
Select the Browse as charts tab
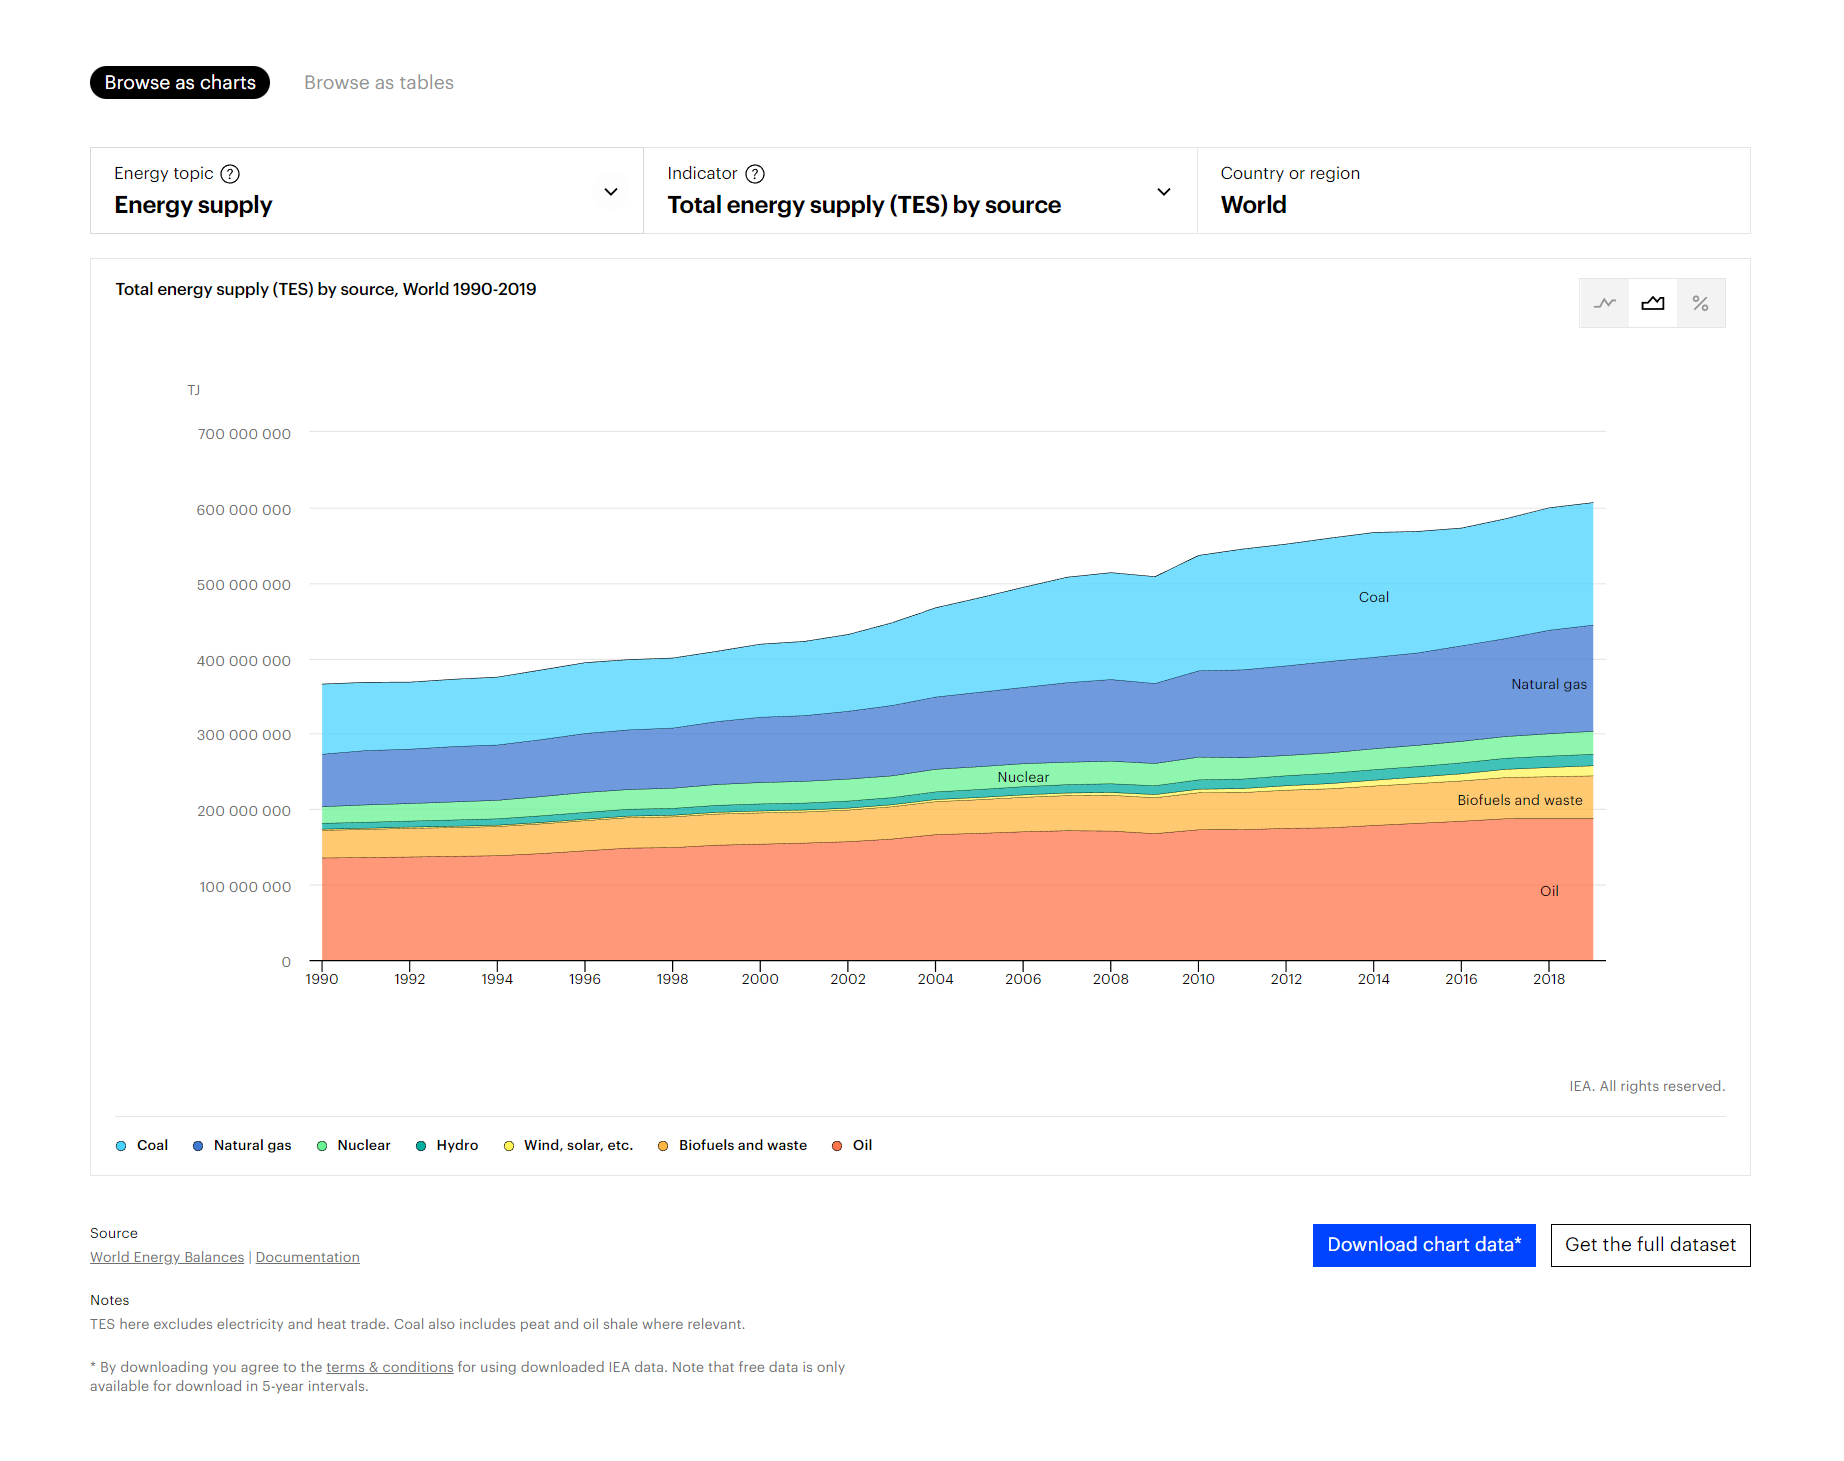[x=179, y=82]
